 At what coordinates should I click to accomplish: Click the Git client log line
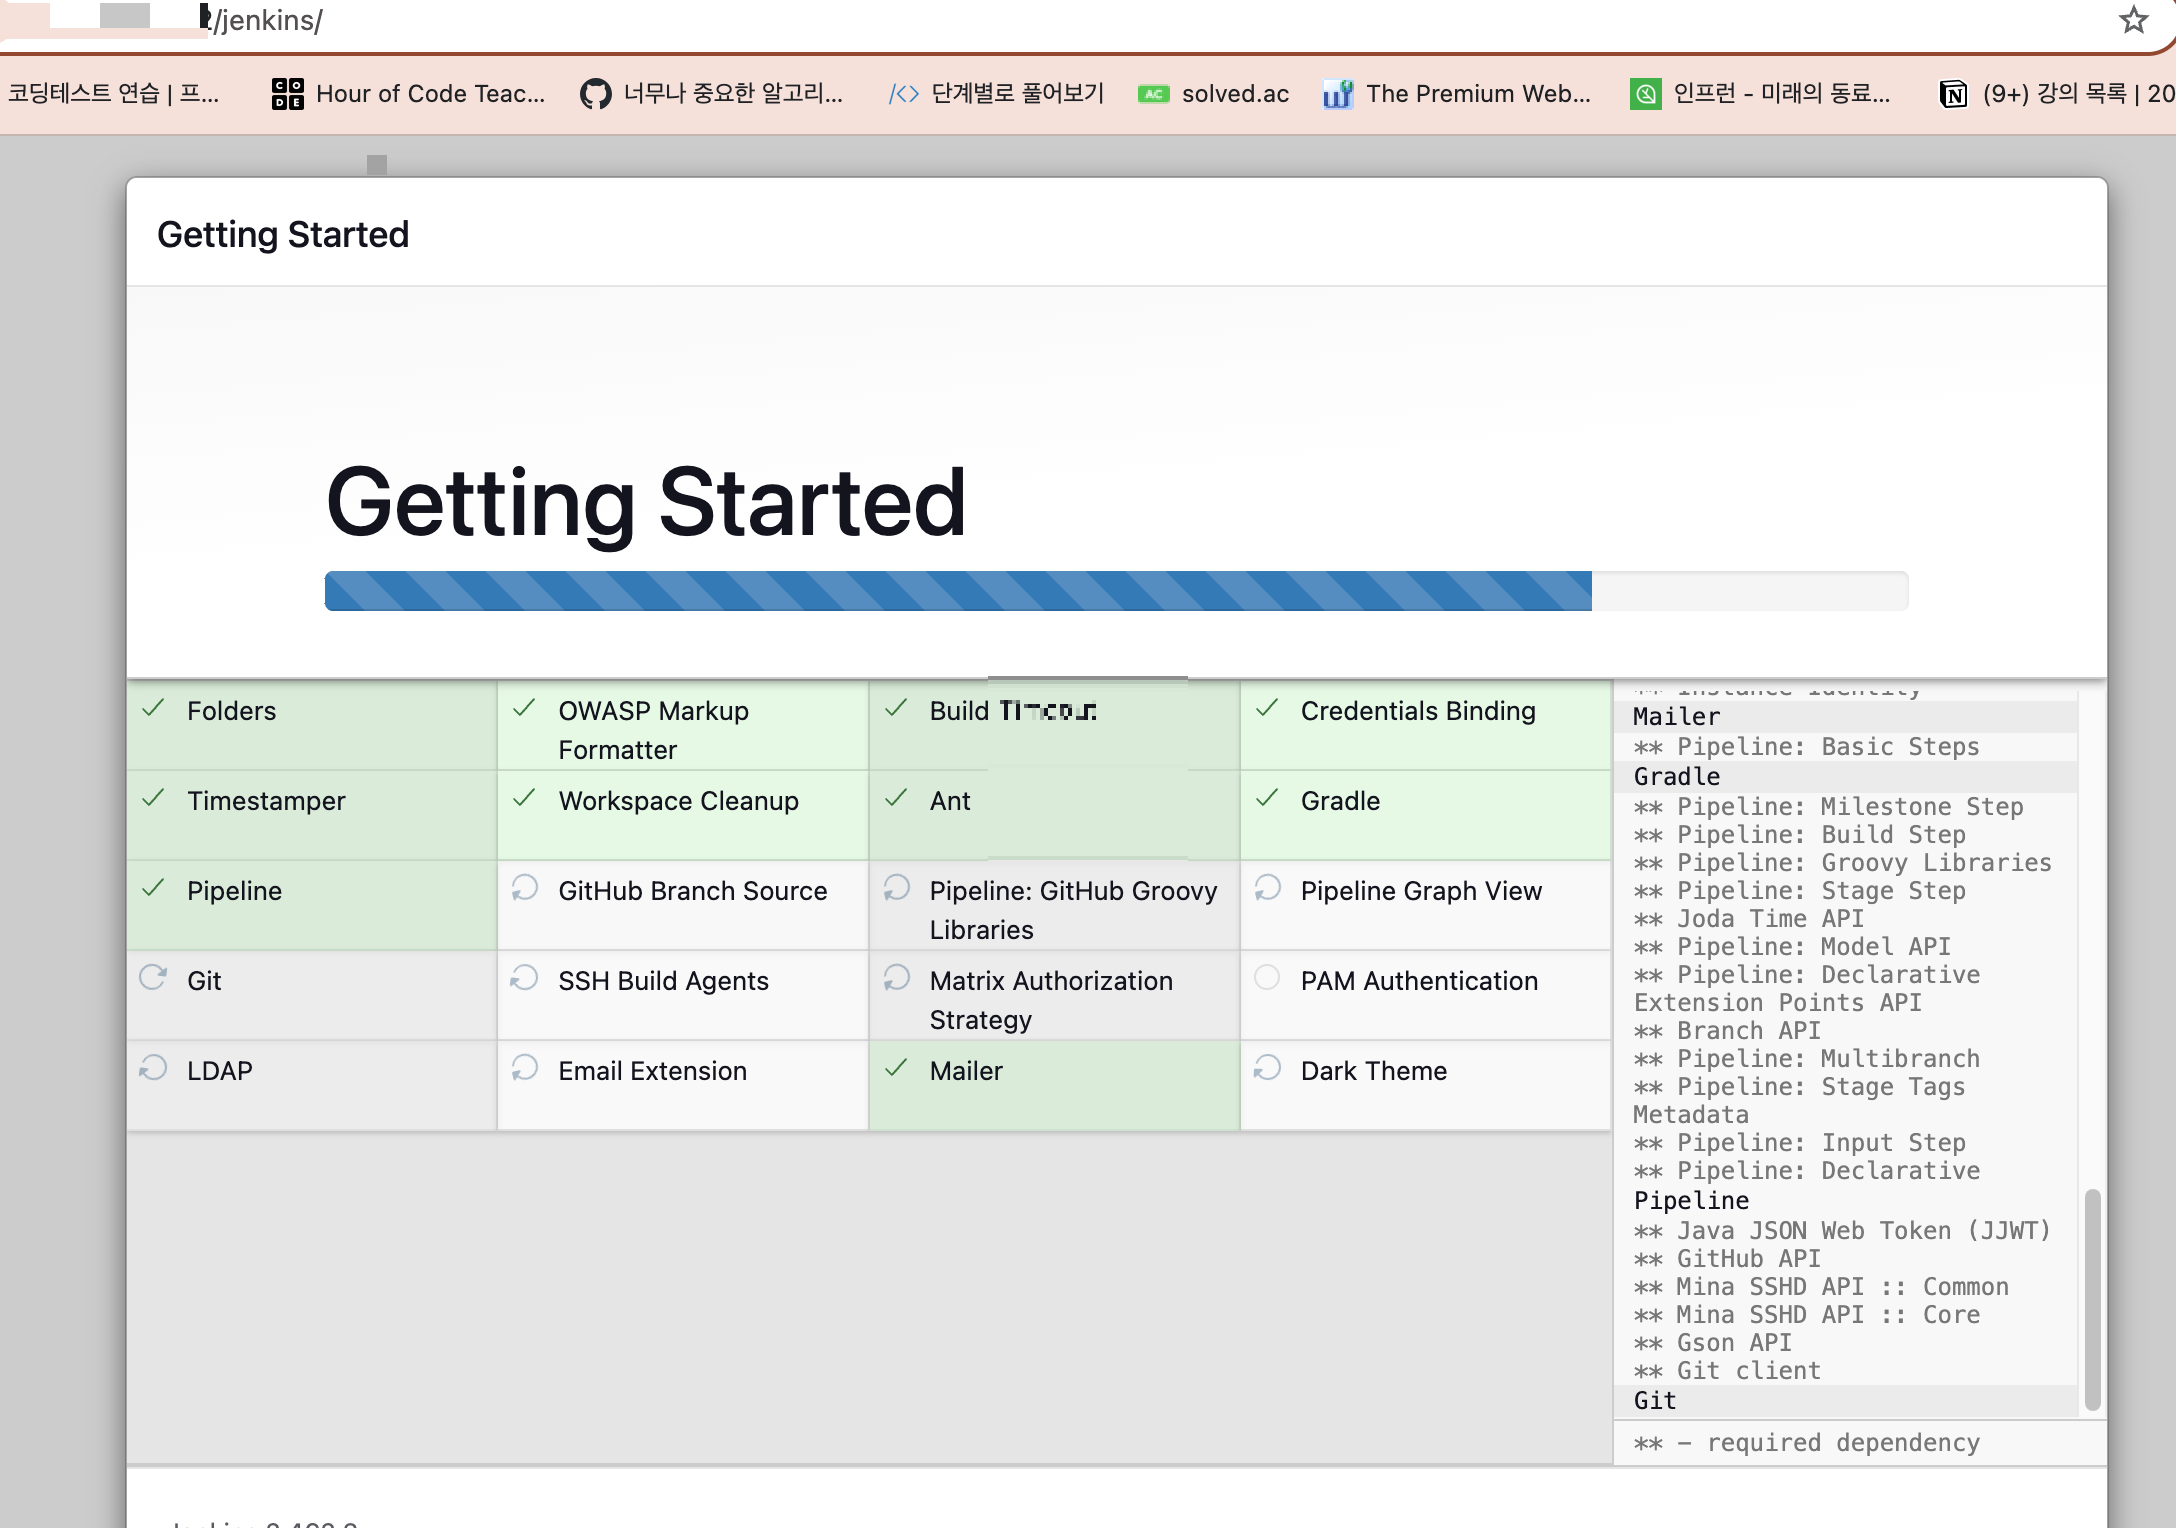pyautogui.click(x=1726, y=1371)
